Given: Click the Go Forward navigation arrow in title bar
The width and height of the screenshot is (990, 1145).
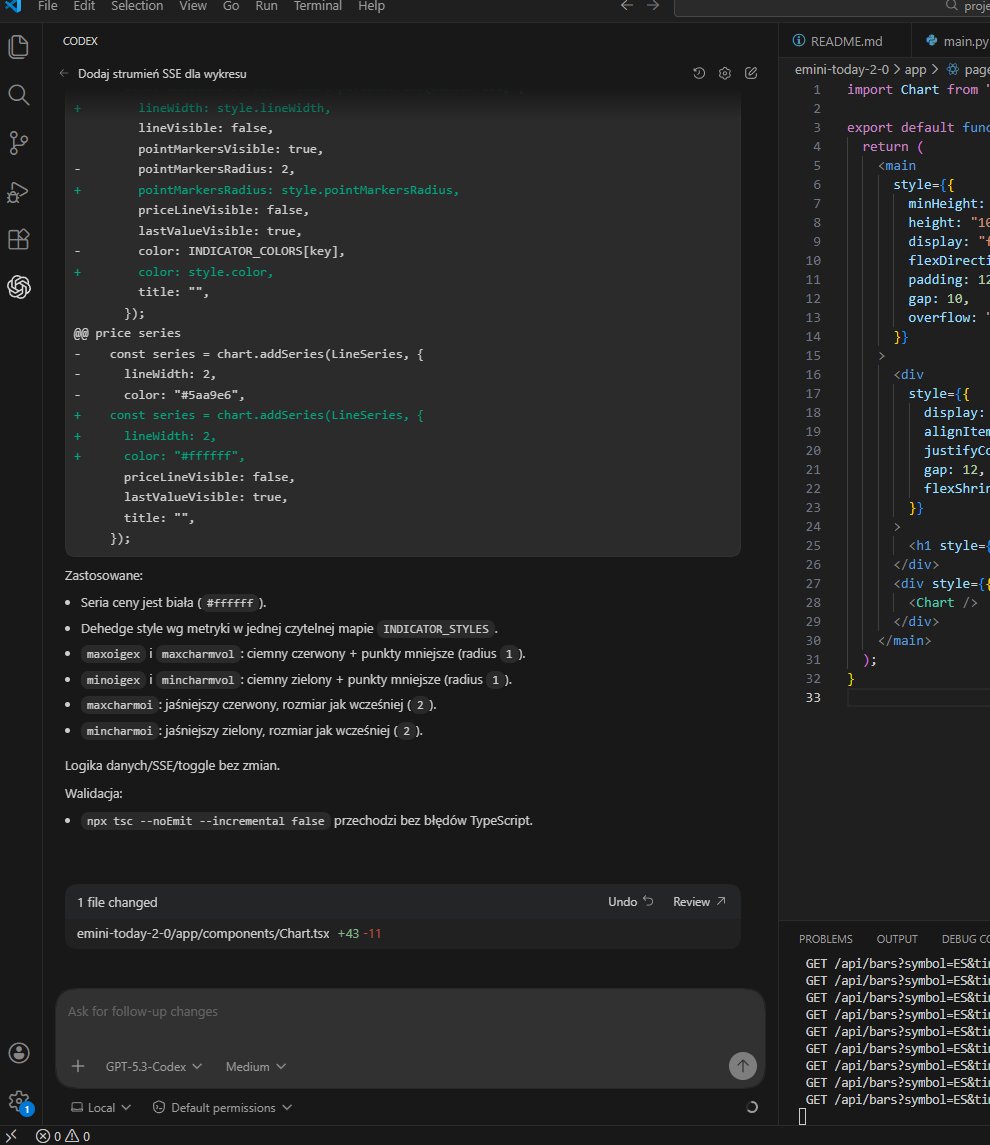Looking at the screenshot, I should (653, 6).
